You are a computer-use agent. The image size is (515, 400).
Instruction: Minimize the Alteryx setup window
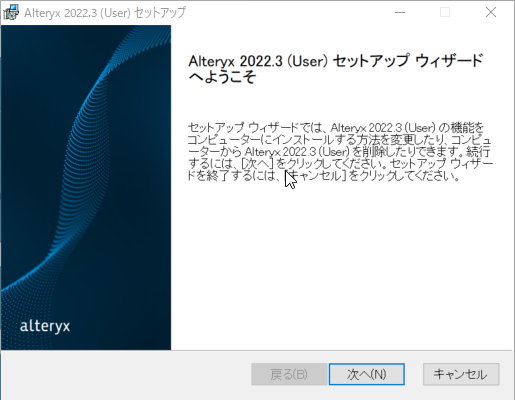point(400,13)
